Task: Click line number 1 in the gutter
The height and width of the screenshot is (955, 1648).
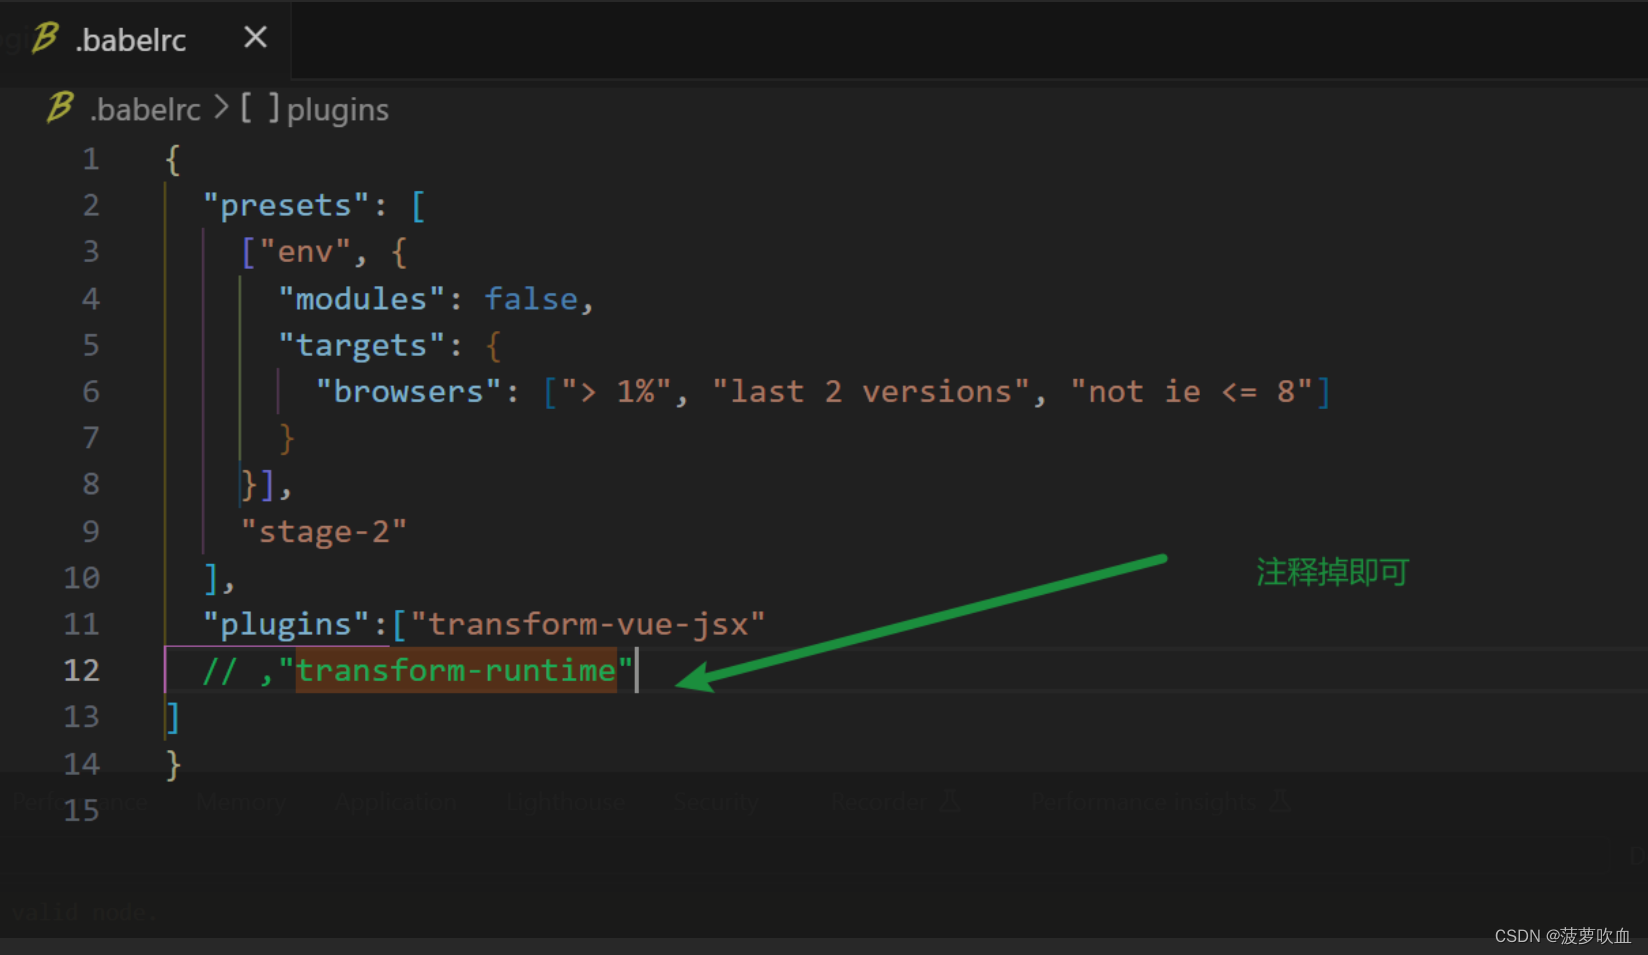Action: [91, 159]
